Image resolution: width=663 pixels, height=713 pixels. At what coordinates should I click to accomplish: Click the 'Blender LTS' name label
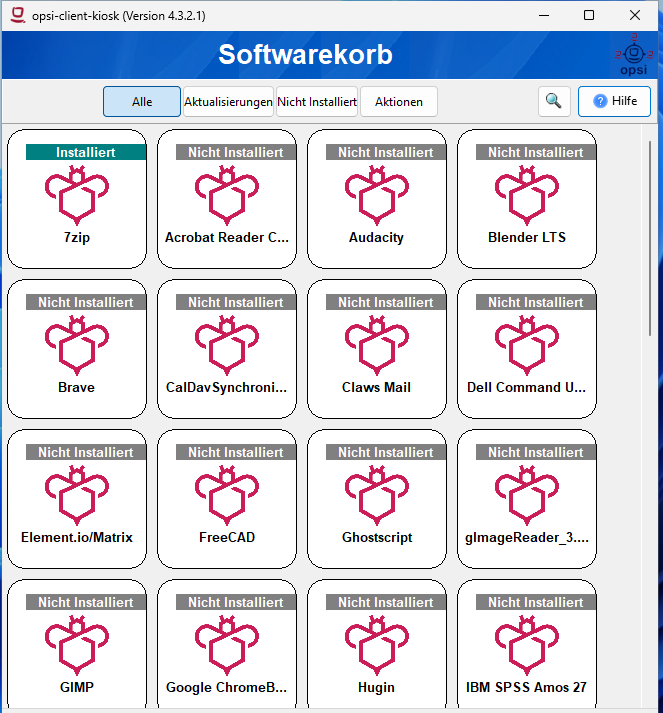tap(527, 237)
